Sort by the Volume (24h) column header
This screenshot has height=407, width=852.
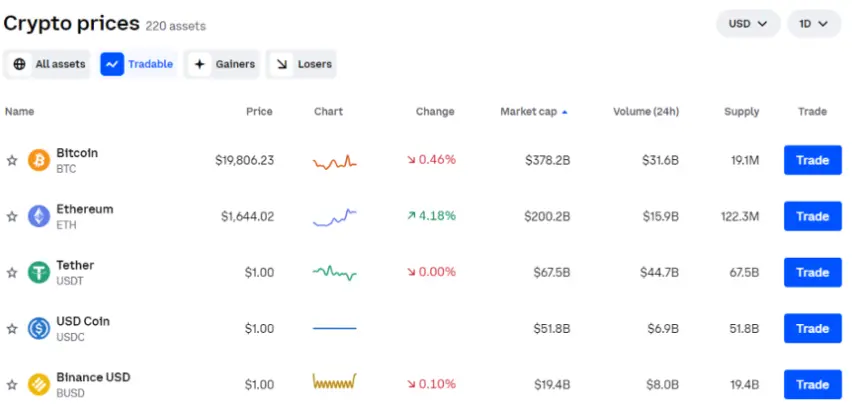tap(646, 111)
